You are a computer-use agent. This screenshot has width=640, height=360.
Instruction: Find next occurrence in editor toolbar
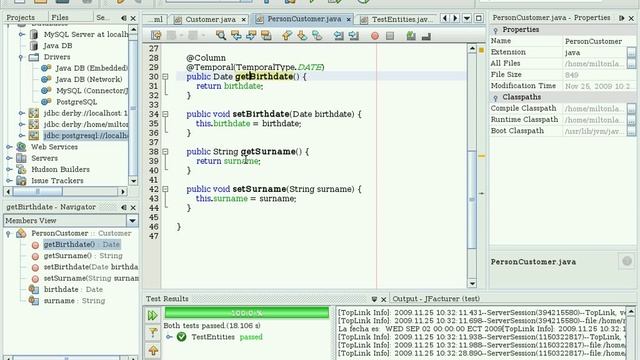[x=251, y=36]
